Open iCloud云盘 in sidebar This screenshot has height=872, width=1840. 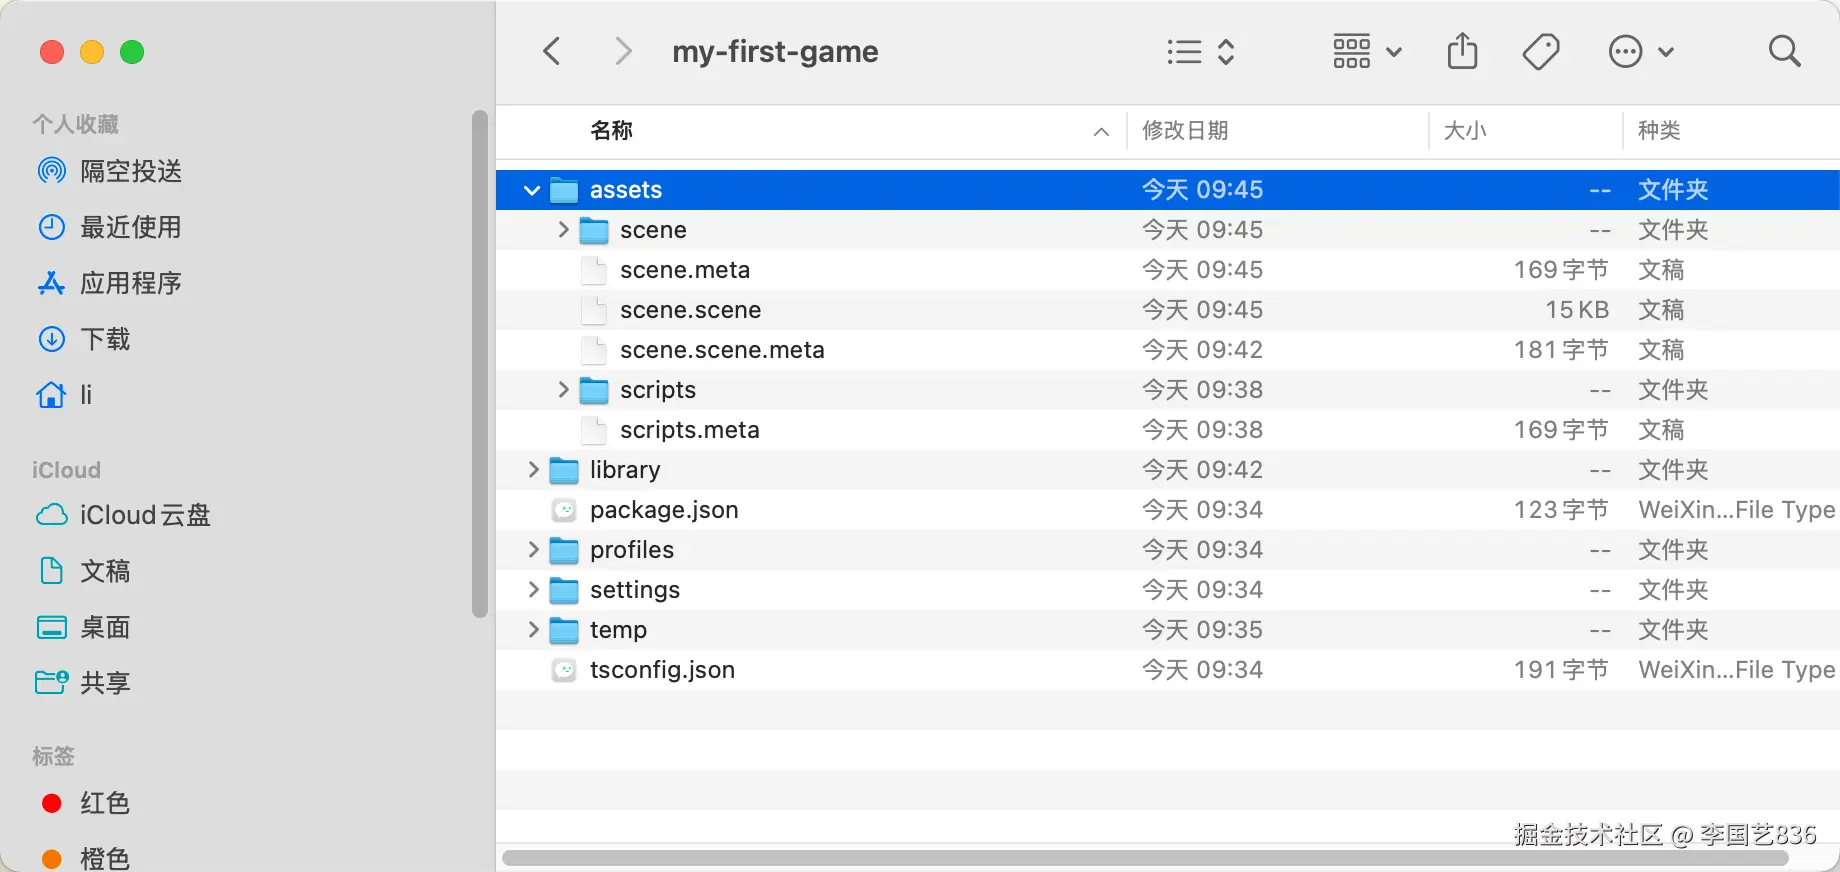pos(124,515)
